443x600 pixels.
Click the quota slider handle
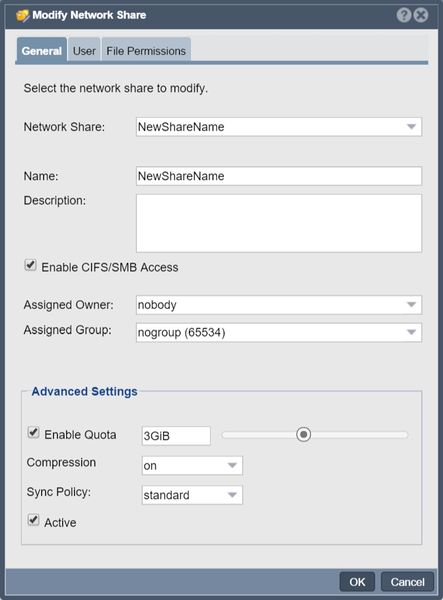tap(304, 434)
